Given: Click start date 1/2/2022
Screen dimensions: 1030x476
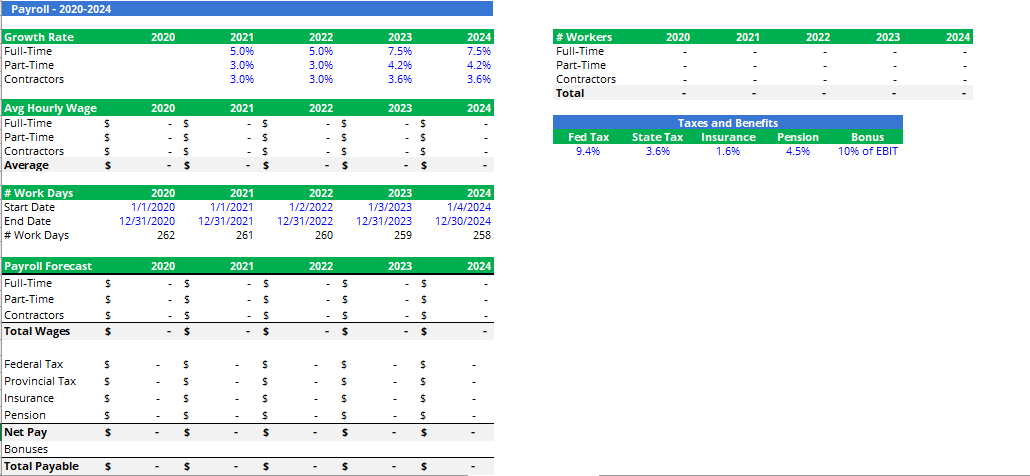Looking at the screenshot, I should [x=311, y=207].
